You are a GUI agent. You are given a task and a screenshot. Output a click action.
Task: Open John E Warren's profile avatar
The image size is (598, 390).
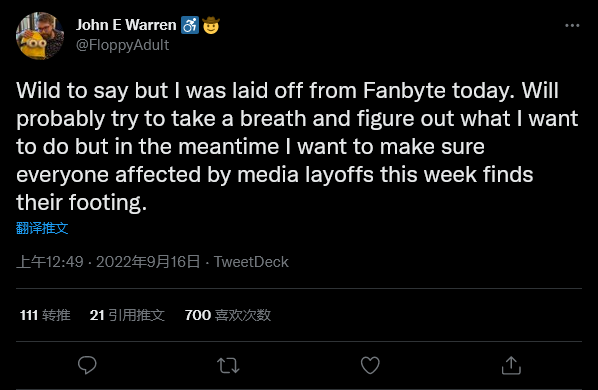pos(40,35)
